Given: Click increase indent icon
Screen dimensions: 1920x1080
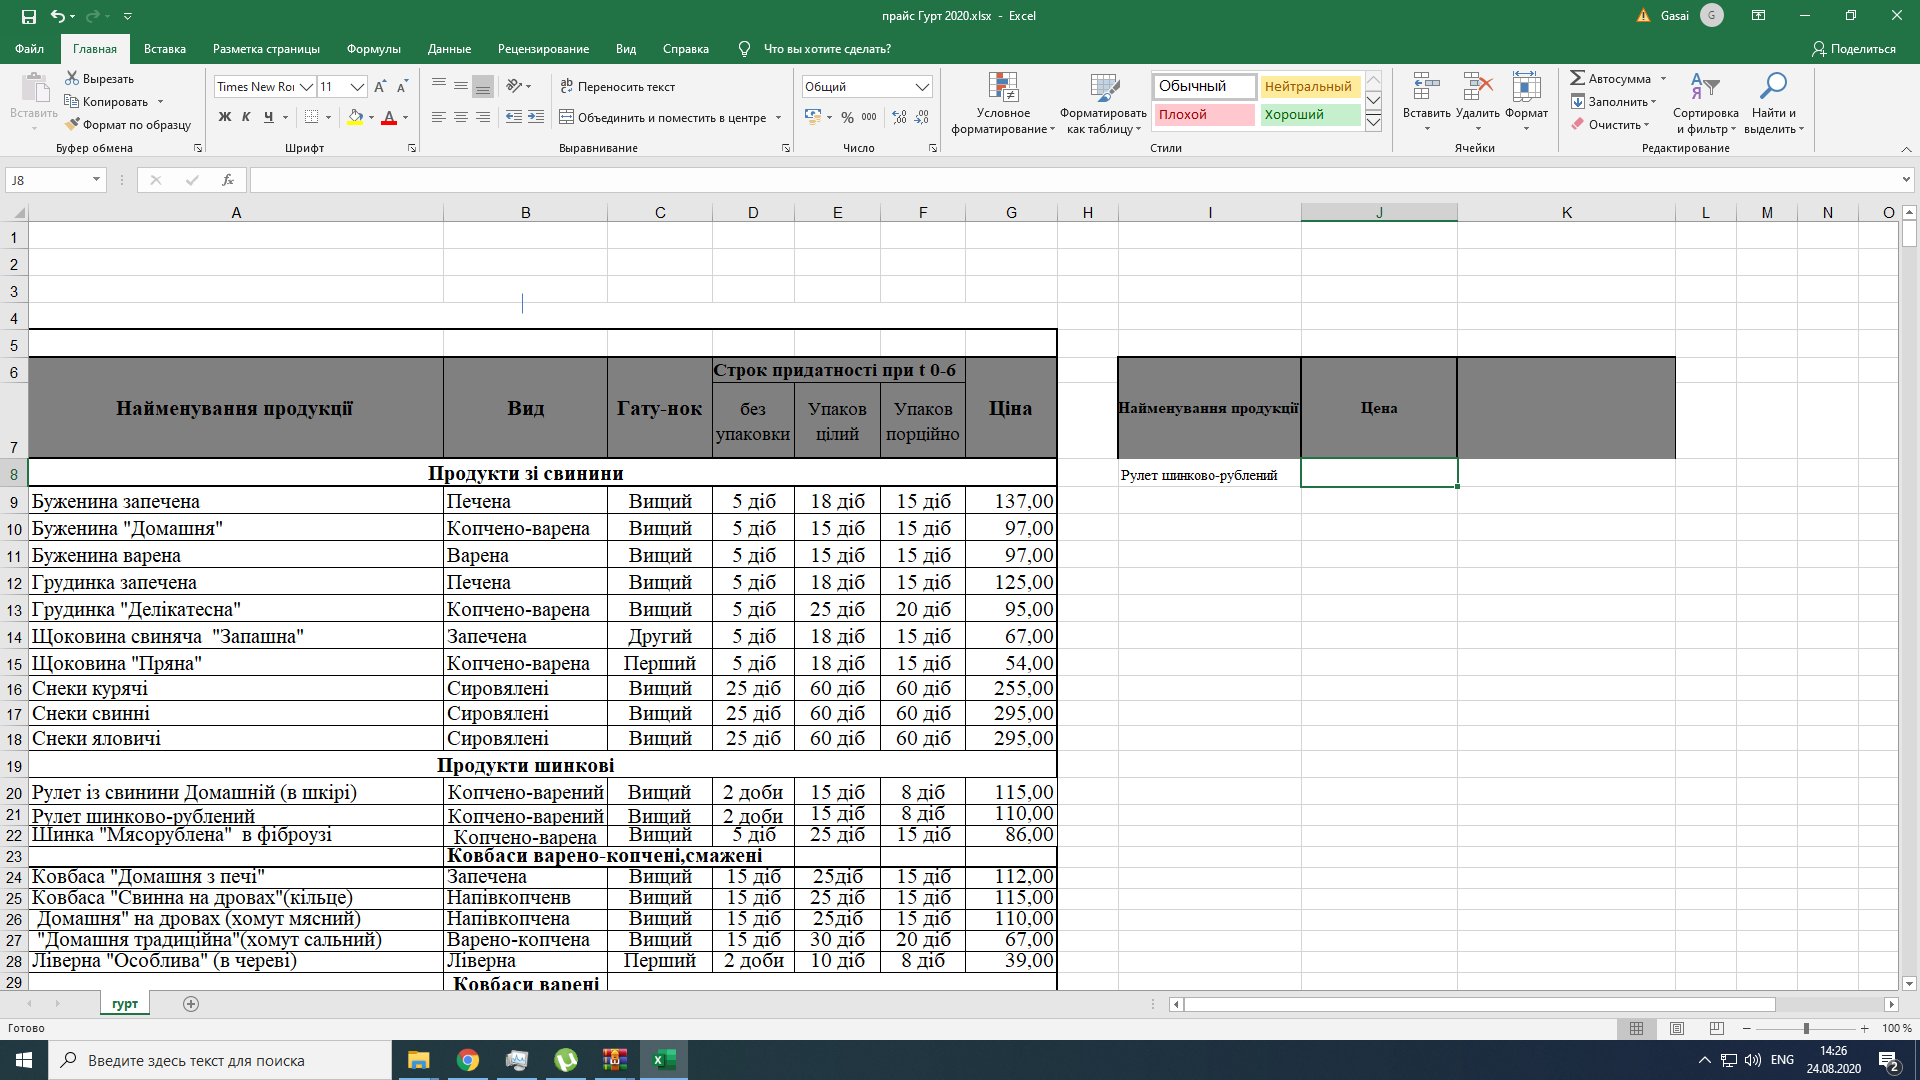Looking at the screenshot, I should pyautogui.click(x=536, y=117).
